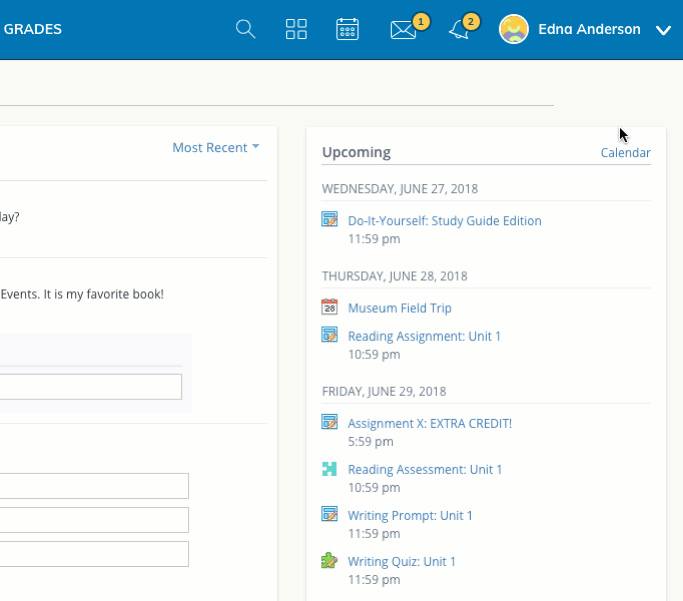Click the Museum Field Trip event icon
Screen dimensions: 683x601
tap(330, 307)
